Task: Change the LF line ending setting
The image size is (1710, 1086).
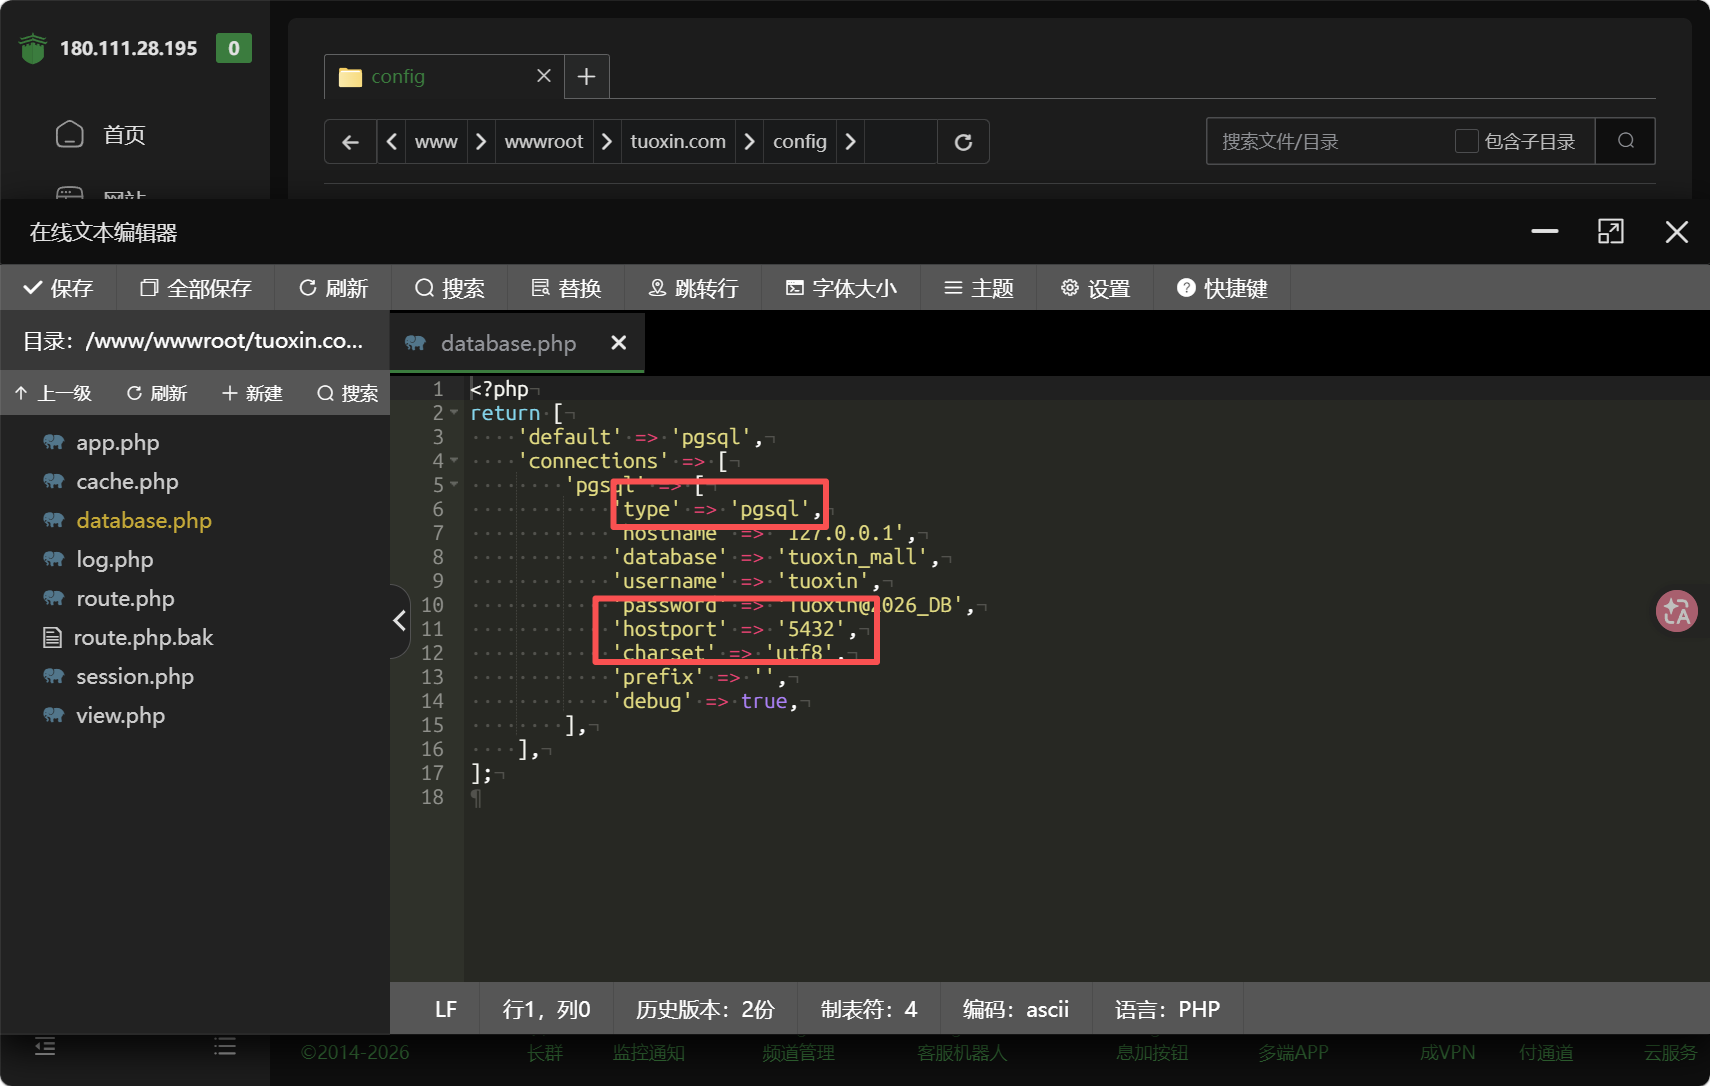Action: click(446, 1009)
